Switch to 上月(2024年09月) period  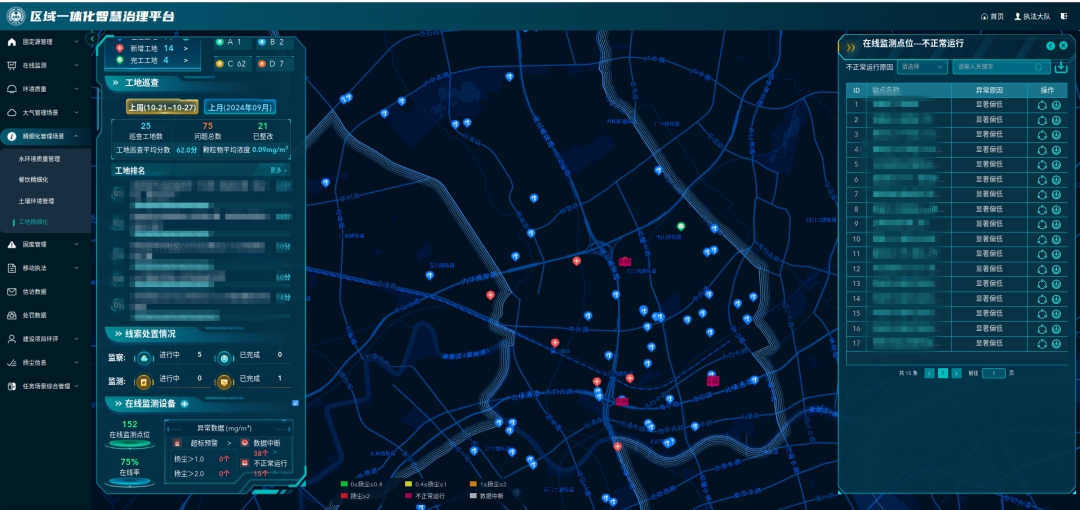(239, 107)
